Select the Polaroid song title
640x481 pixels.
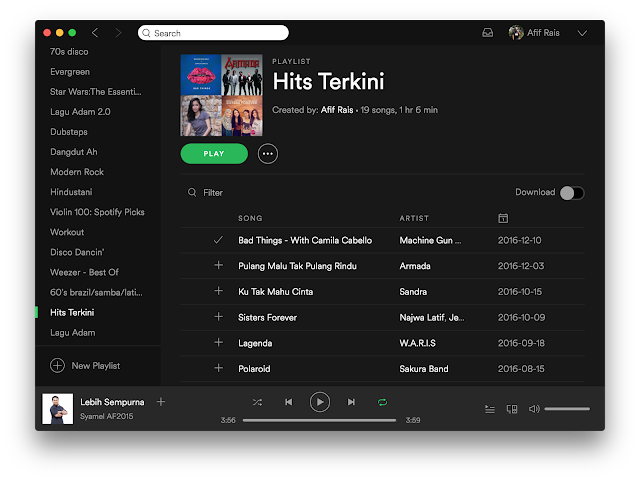point(254,369)
